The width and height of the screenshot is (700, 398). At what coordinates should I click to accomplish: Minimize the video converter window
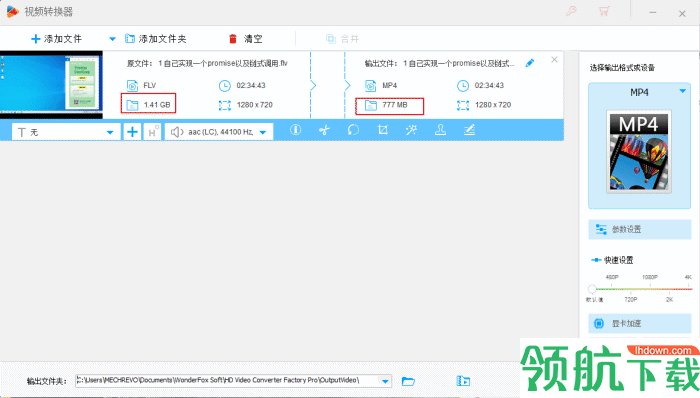[x=652, y=13]
